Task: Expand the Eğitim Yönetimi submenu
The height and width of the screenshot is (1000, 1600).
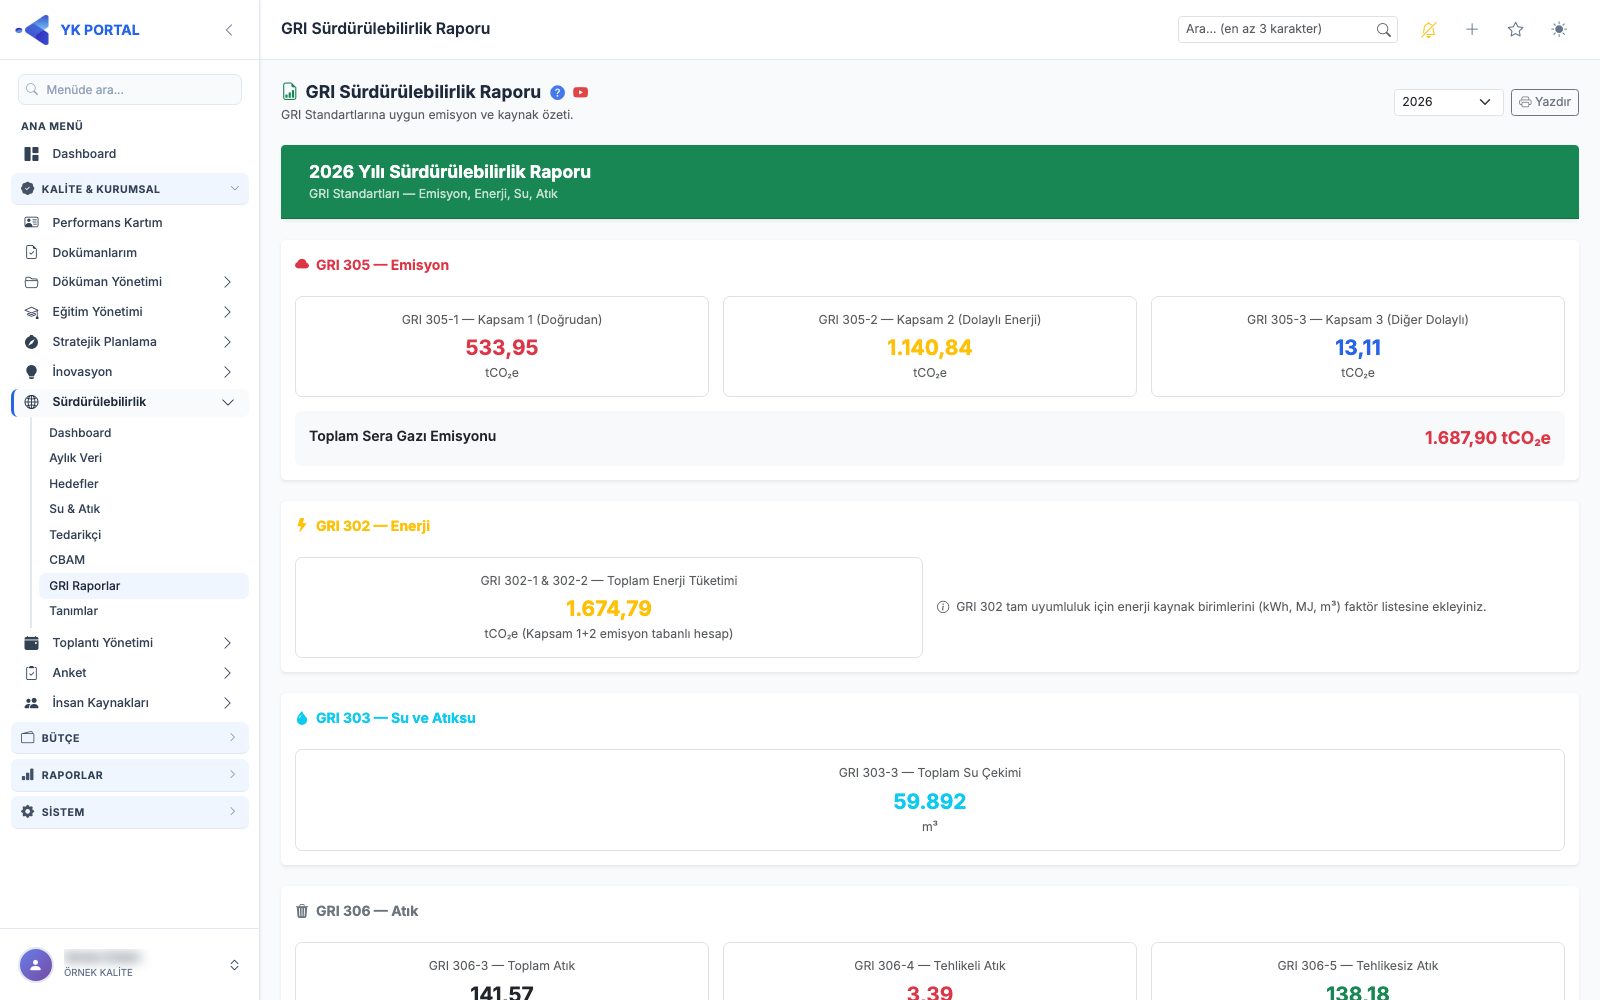Action: [x=227, y=312]
